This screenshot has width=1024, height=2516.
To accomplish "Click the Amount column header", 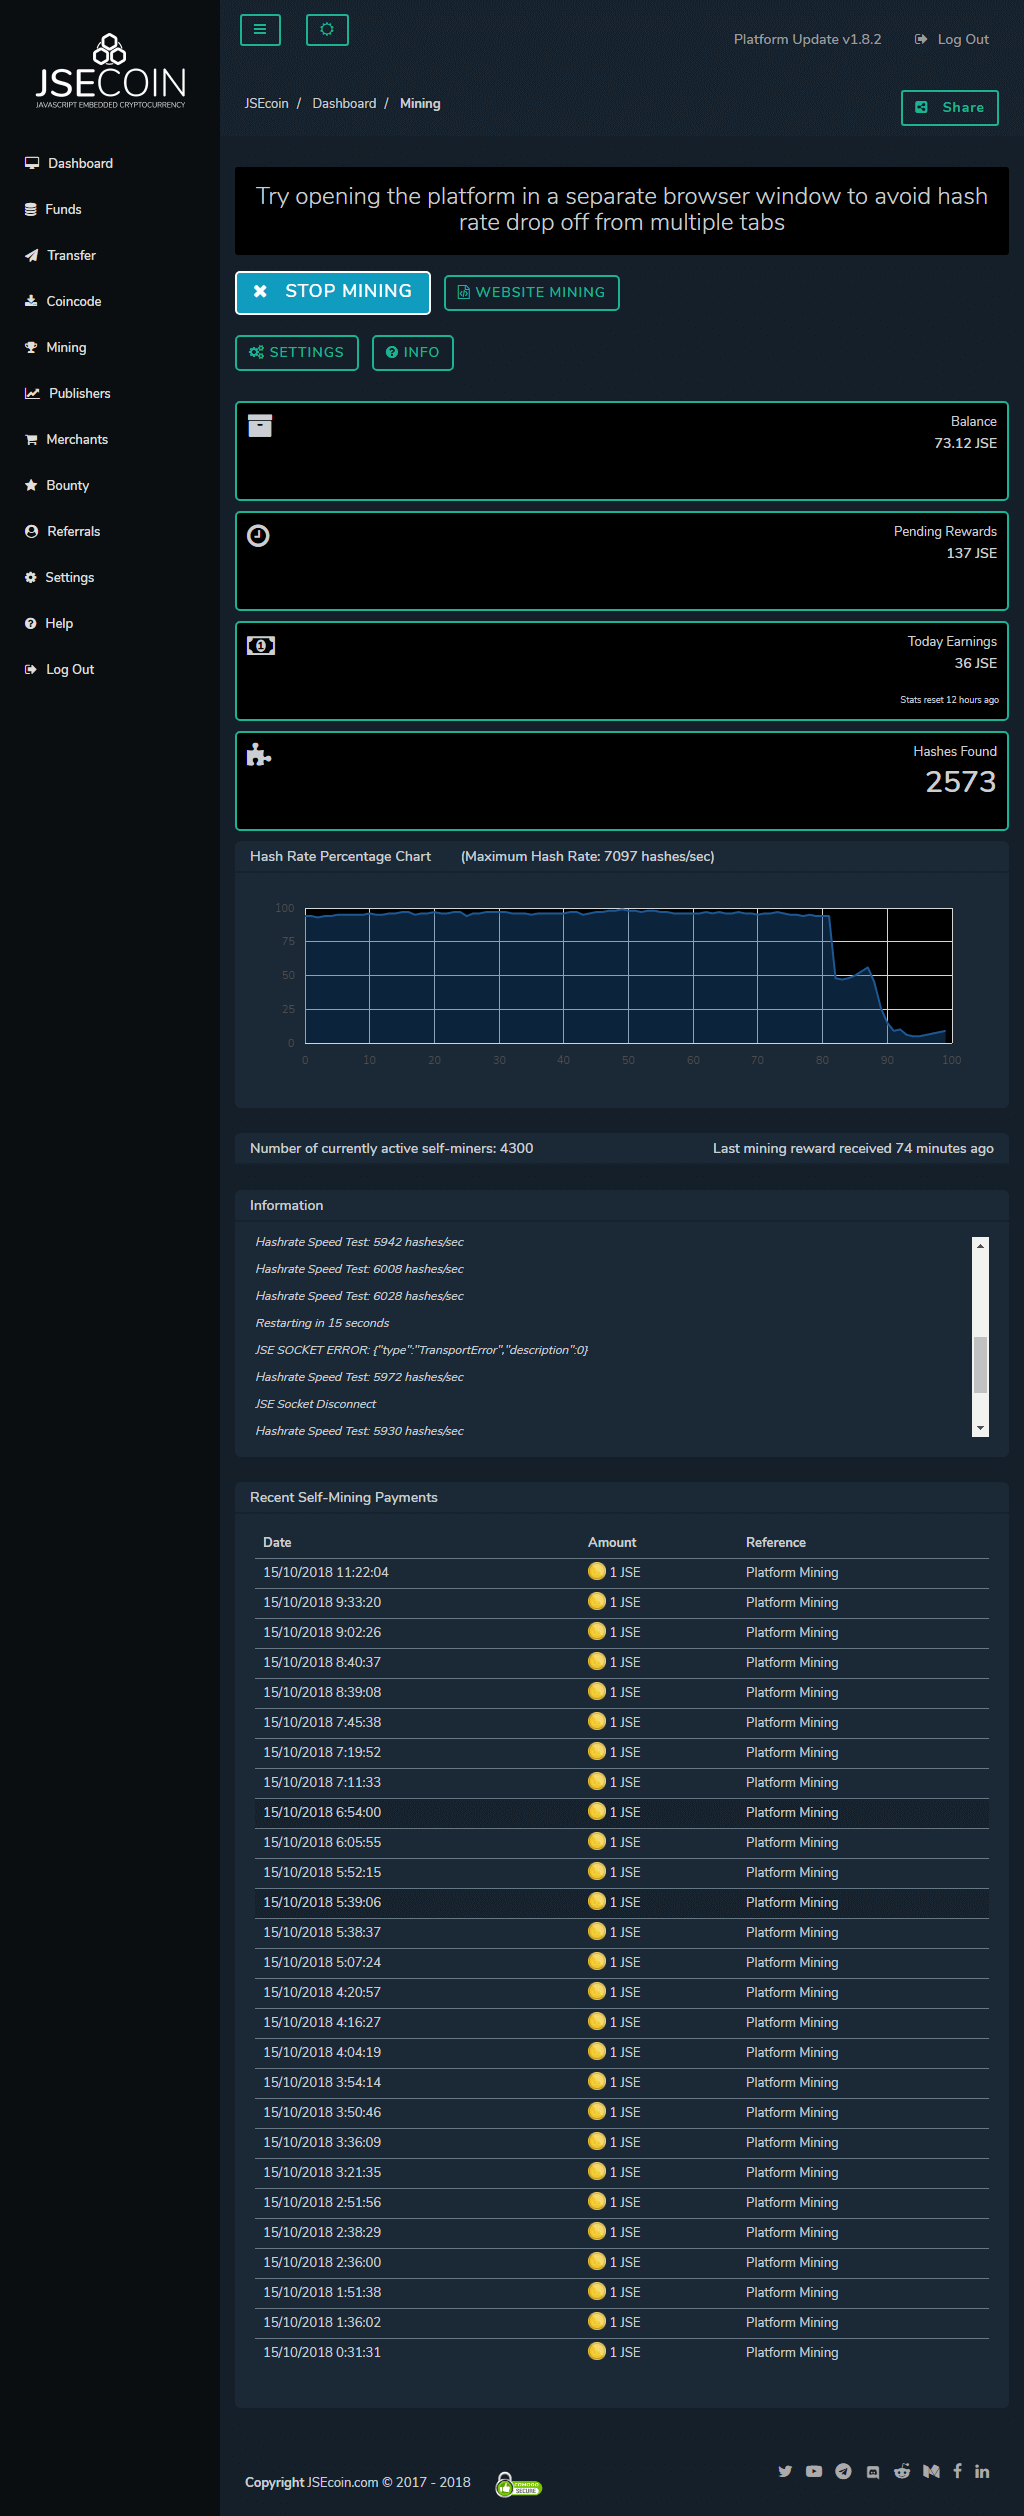I will [x=612, y=1542].
